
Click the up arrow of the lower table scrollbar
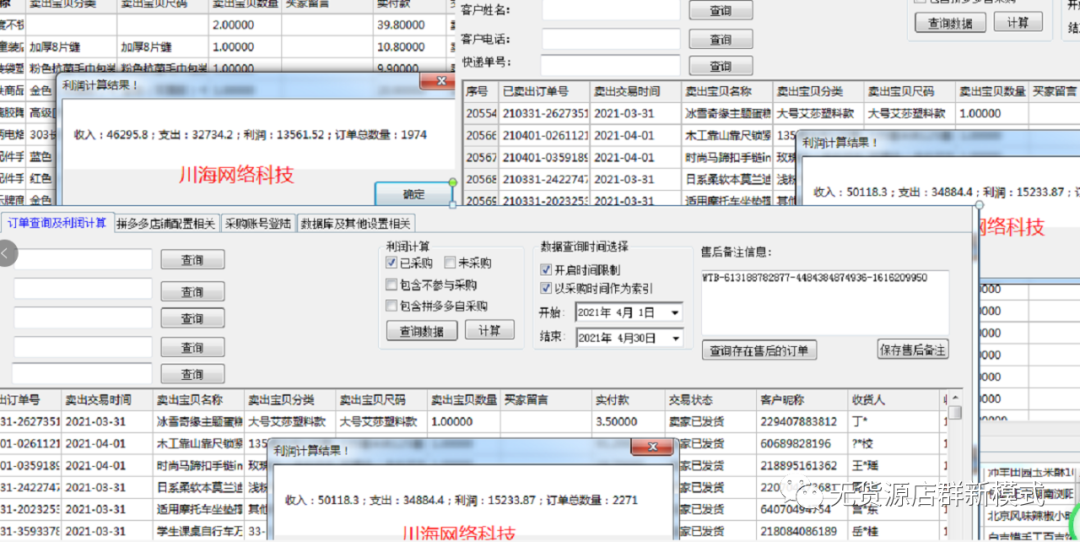click(955, 399)
